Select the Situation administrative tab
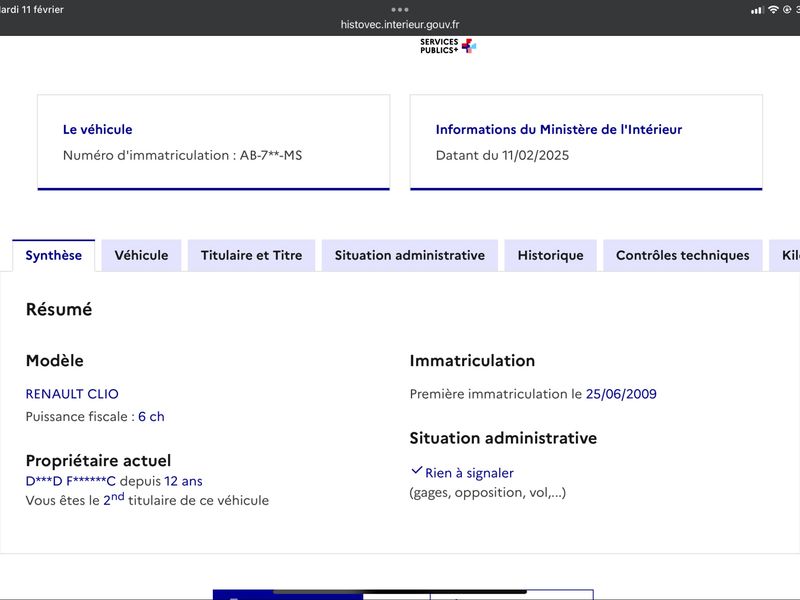 click(410, 255)
